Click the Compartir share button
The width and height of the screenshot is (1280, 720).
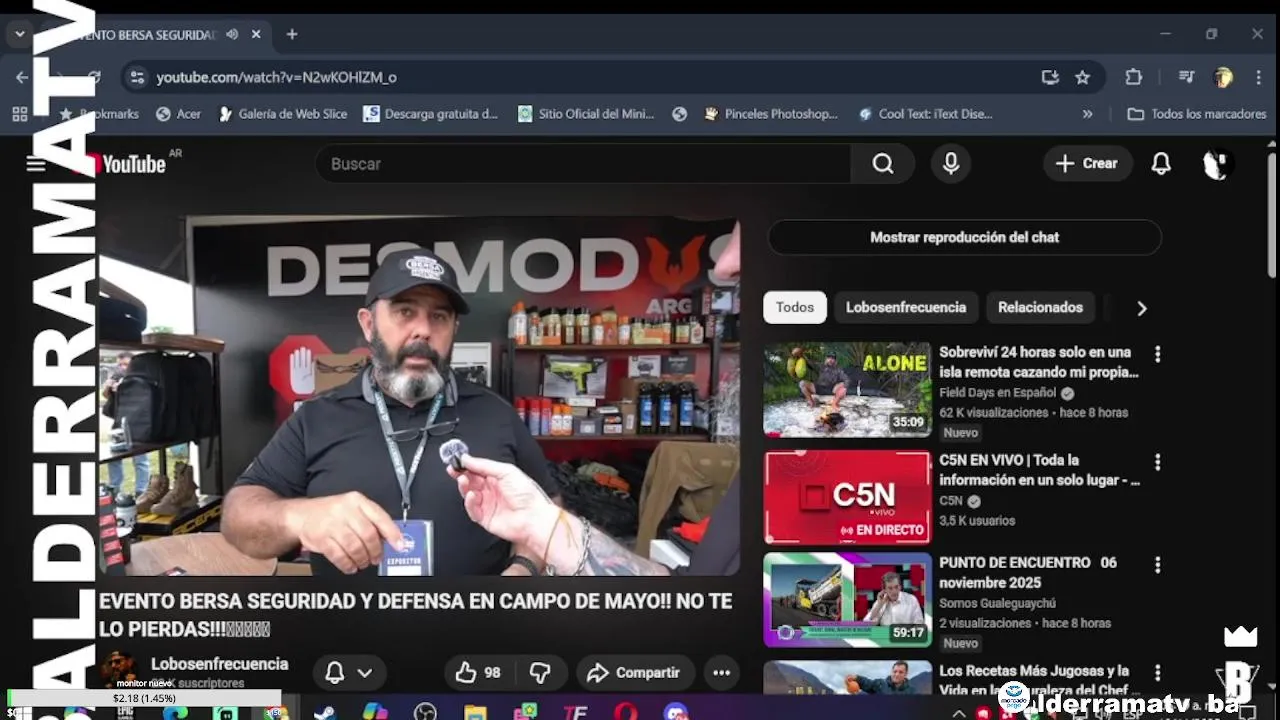point(634,673)
